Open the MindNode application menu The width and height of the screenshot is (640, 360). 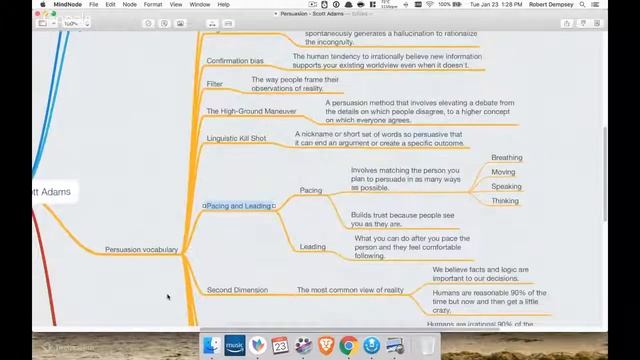[68, 4]
